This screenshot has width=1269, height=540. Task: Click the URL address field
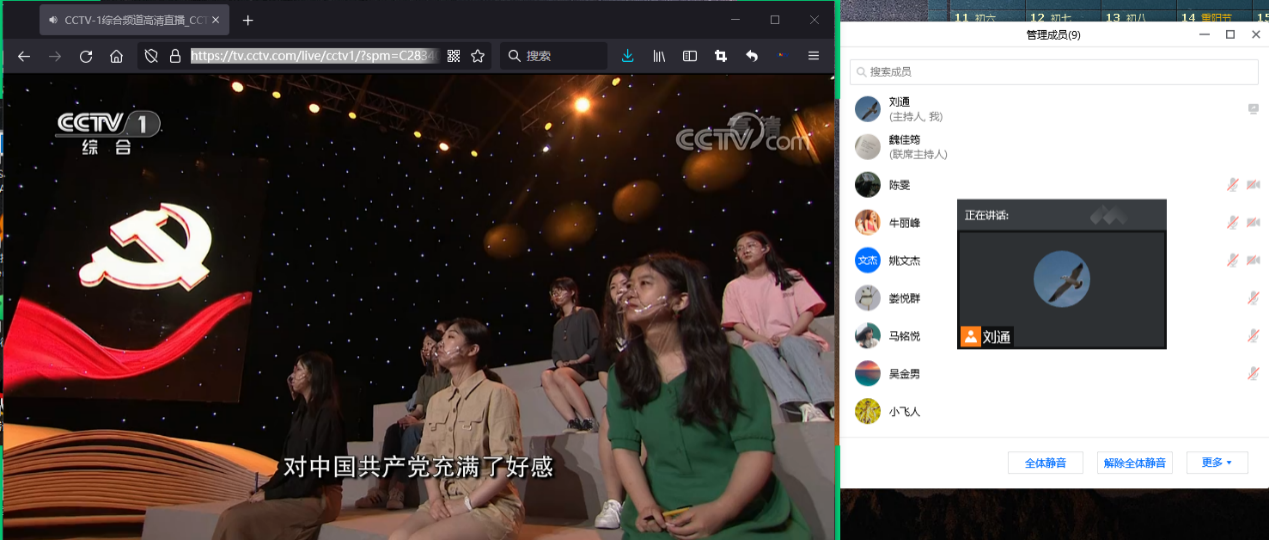click(x=313, y=56)
